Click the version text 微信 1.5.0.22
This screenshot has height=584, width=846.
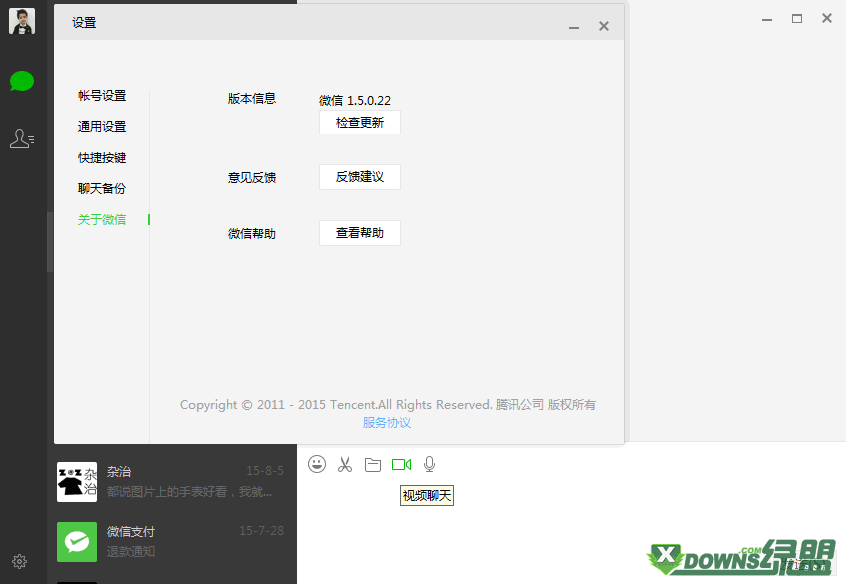click(x=354, y=100)
